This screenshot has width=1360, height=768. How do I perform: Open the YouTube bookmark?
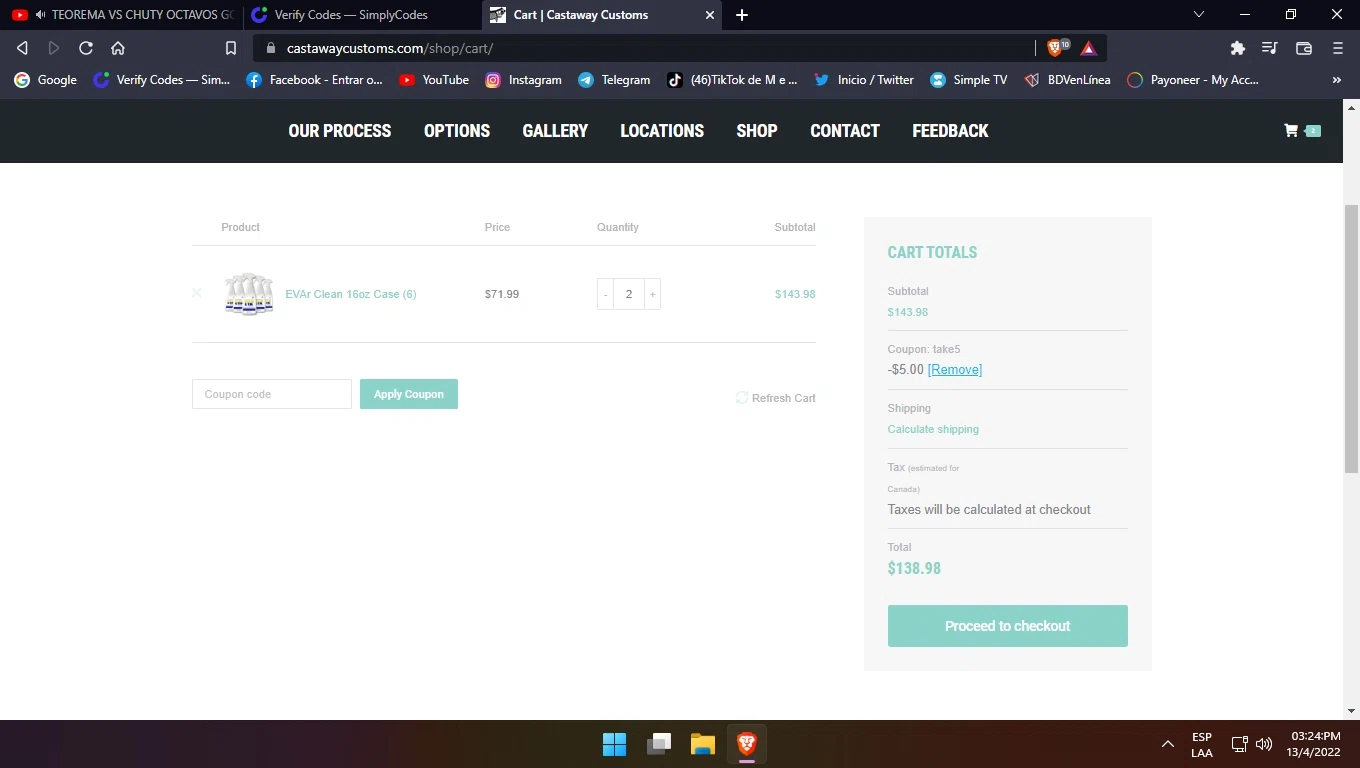pyautogui.click(x=434, y=80)
